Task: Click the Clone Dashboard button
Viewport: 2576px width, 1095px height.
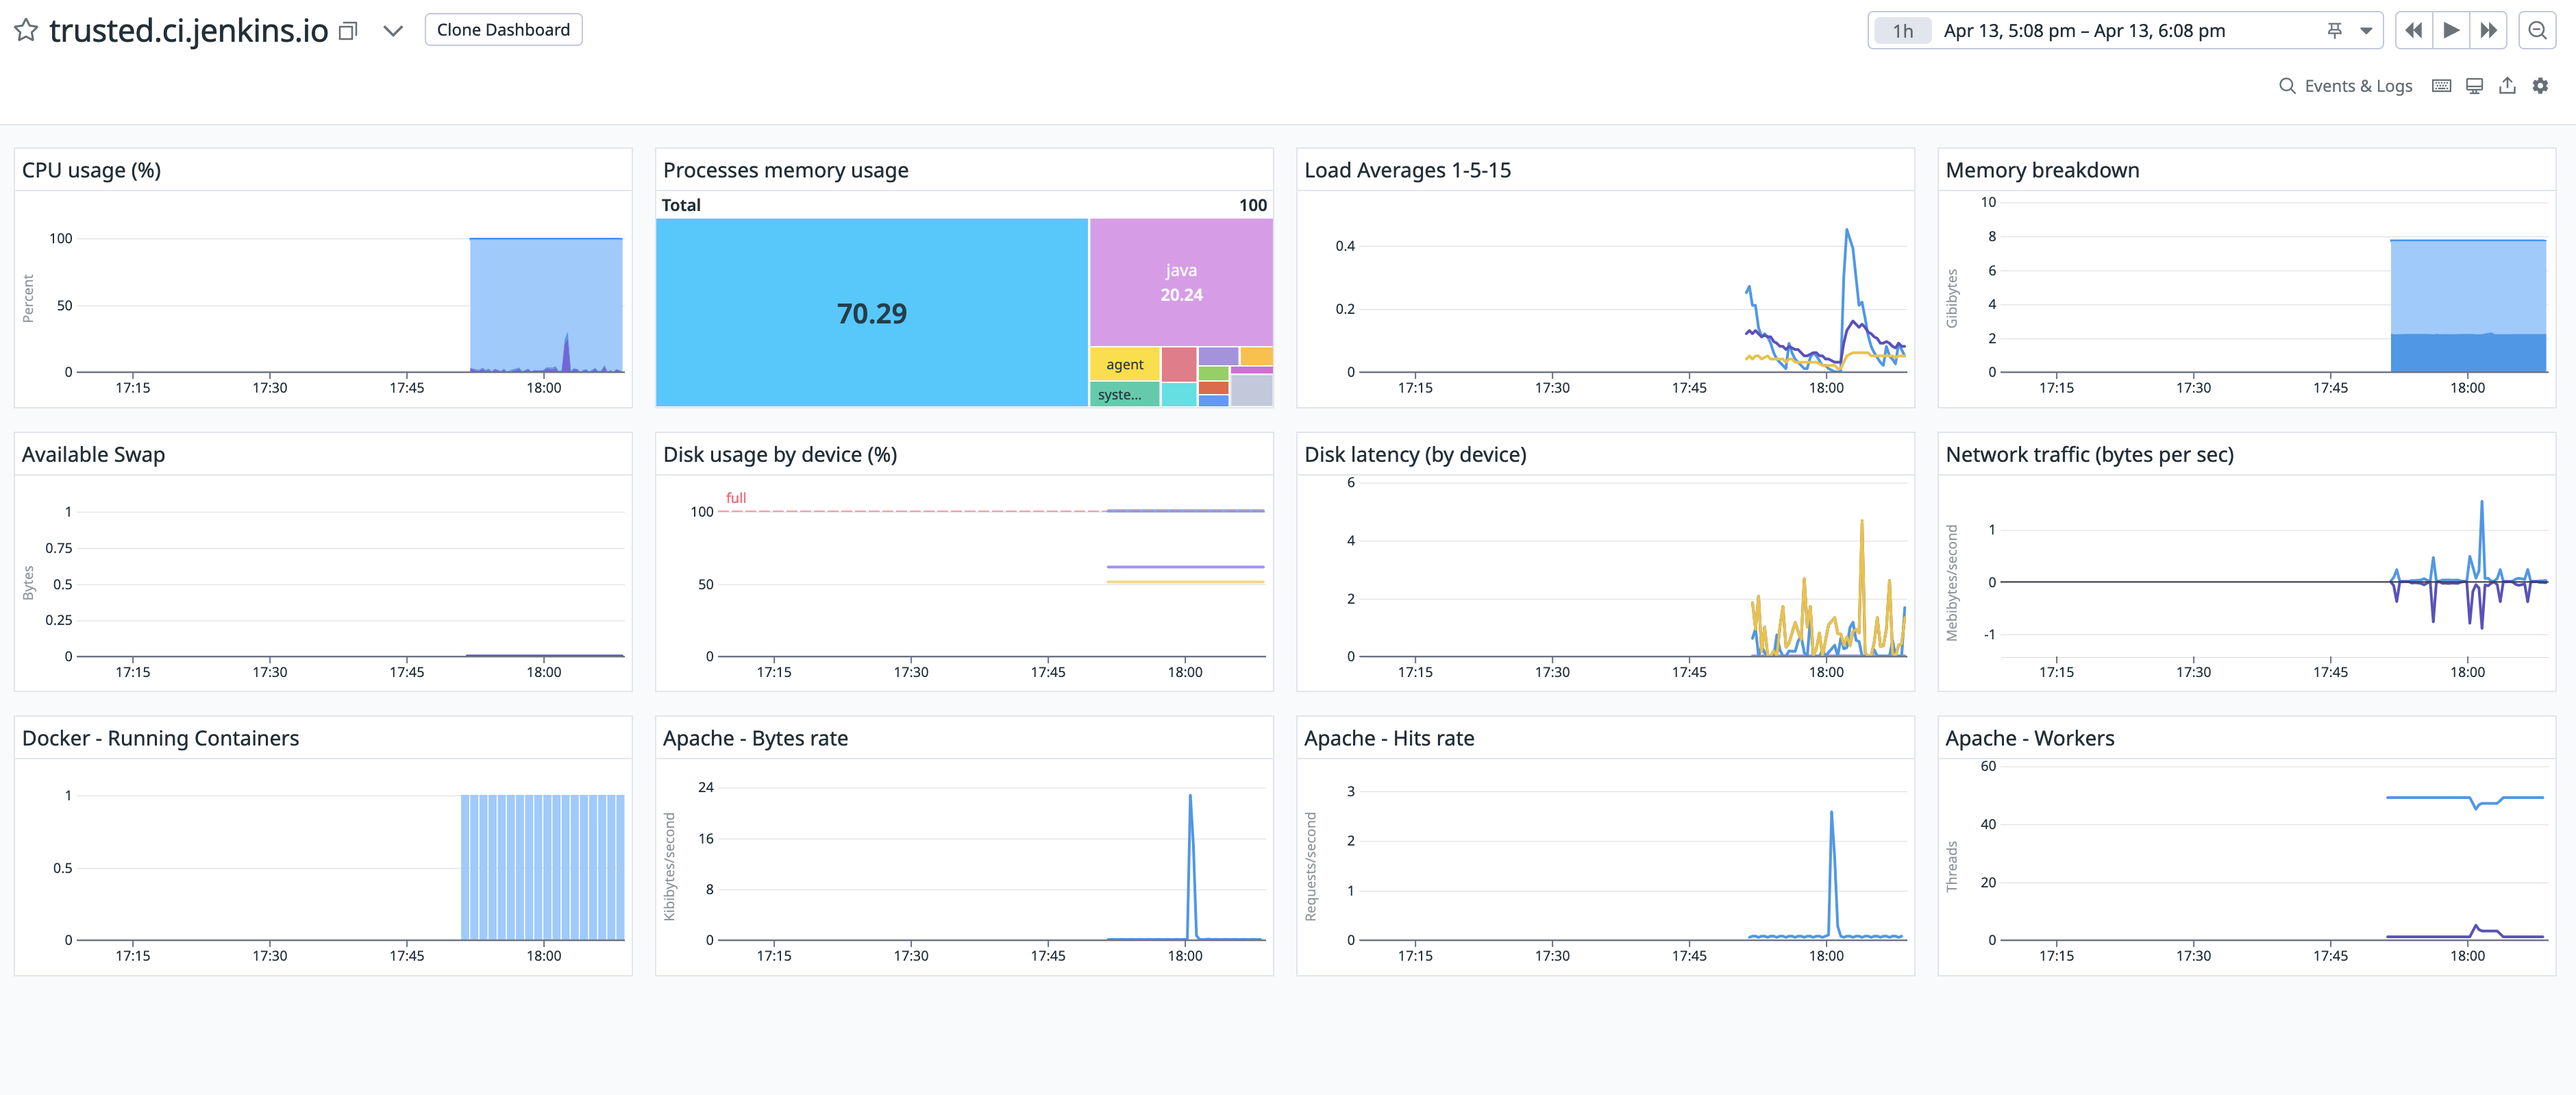Action: [x=503, y=29]
